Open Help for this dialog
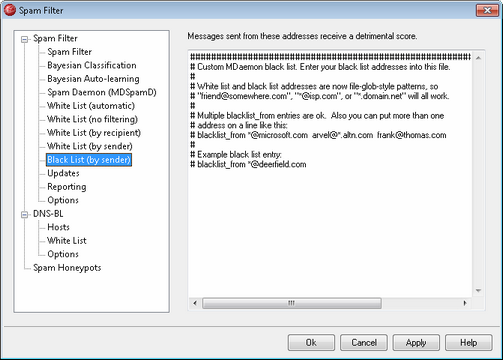503x360 pixels. [x=468, y=343]
